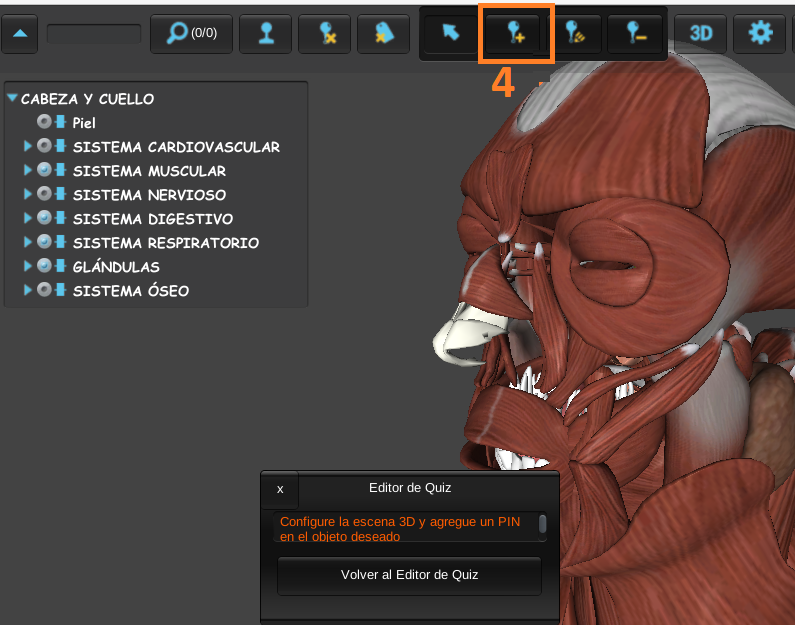Toggle visibility circle for SISTEMA MUSCULAR
This screenshot has width=795, height=625.
pyautogui.click(x=44, y=170)
